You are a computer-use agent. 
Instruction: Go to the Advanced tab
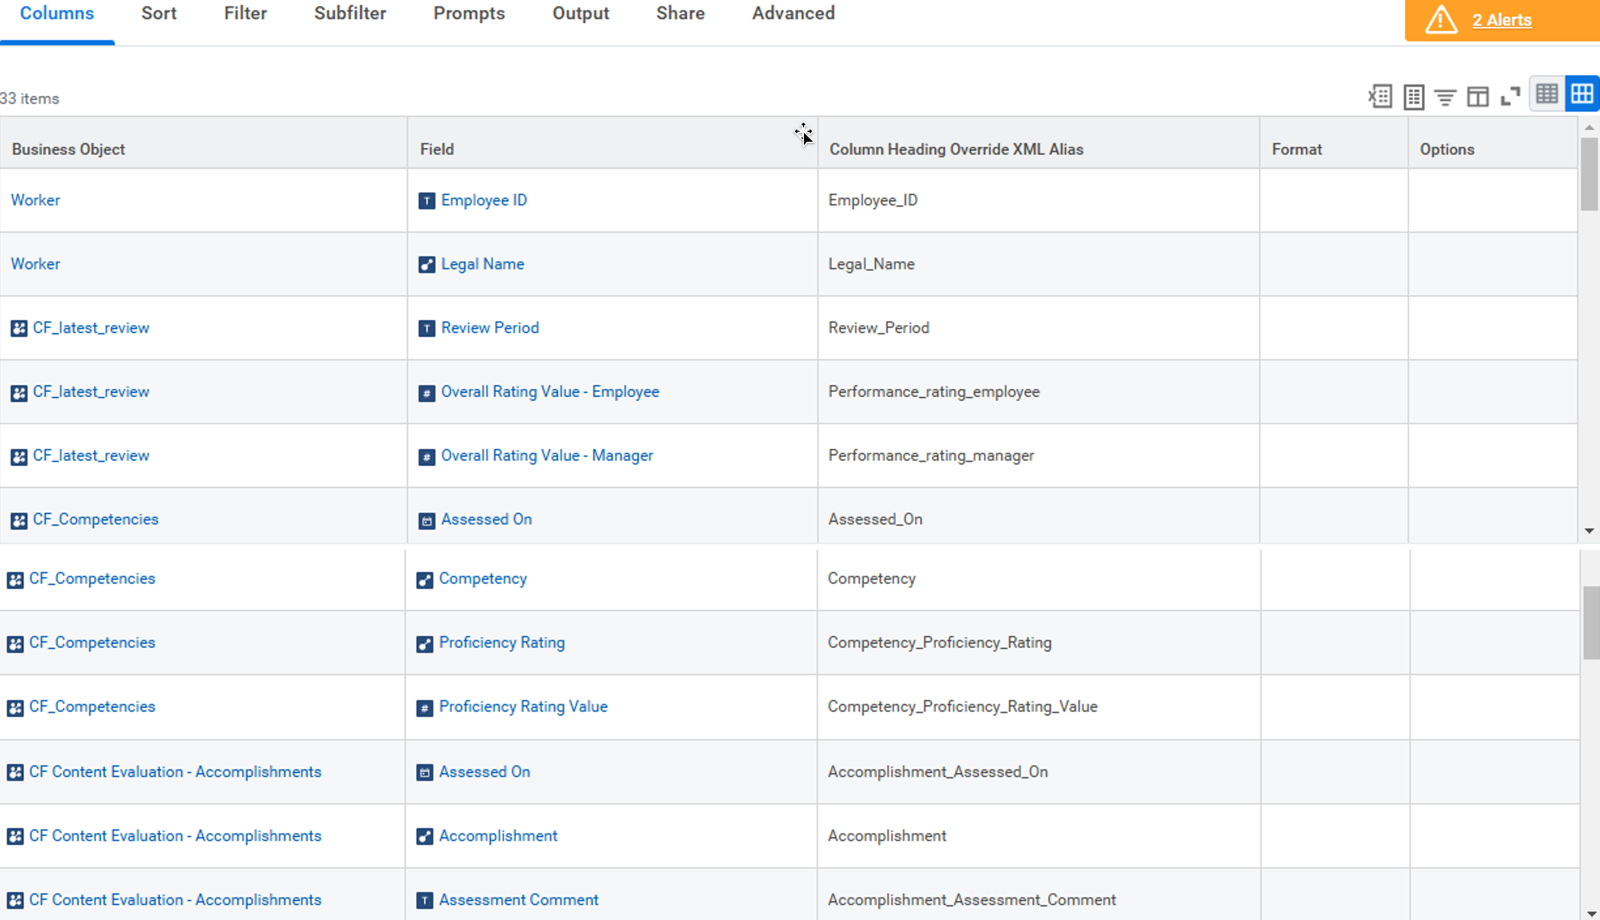793,14
